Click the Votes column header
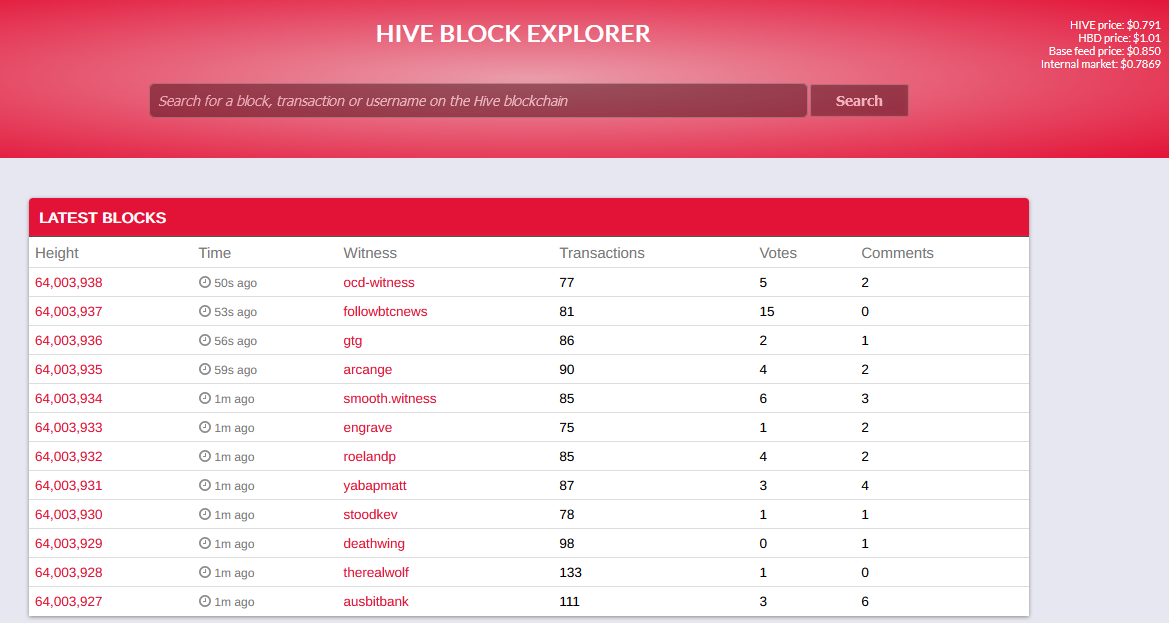1169x623 pixels. click(778, 253)
